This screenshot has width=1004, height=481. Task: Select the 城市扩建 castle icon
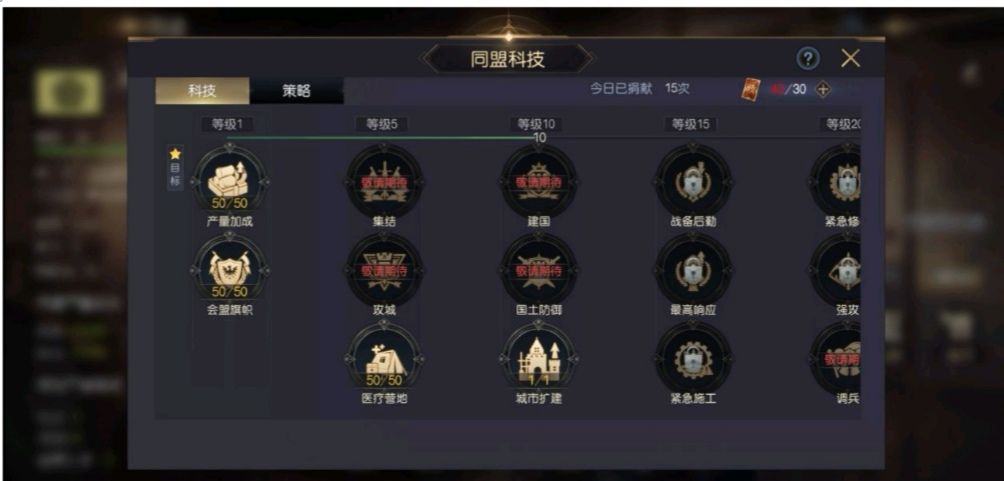538,359
